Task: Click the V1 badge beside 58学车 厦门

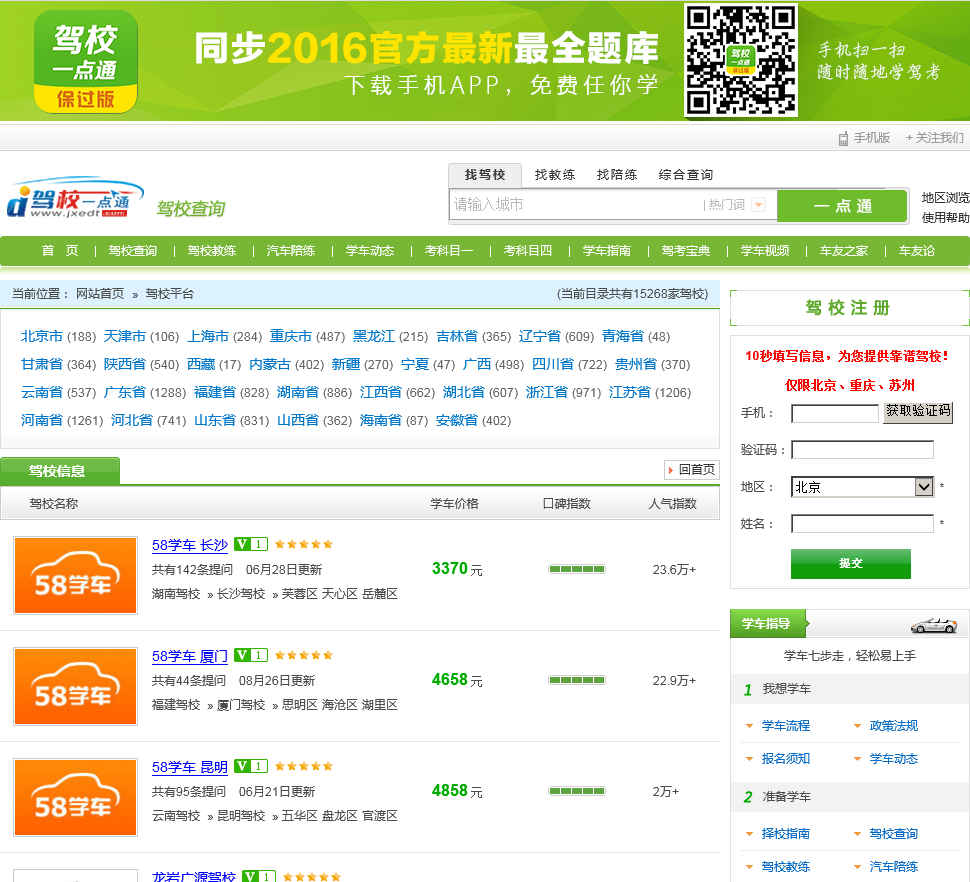Action: 251,655
